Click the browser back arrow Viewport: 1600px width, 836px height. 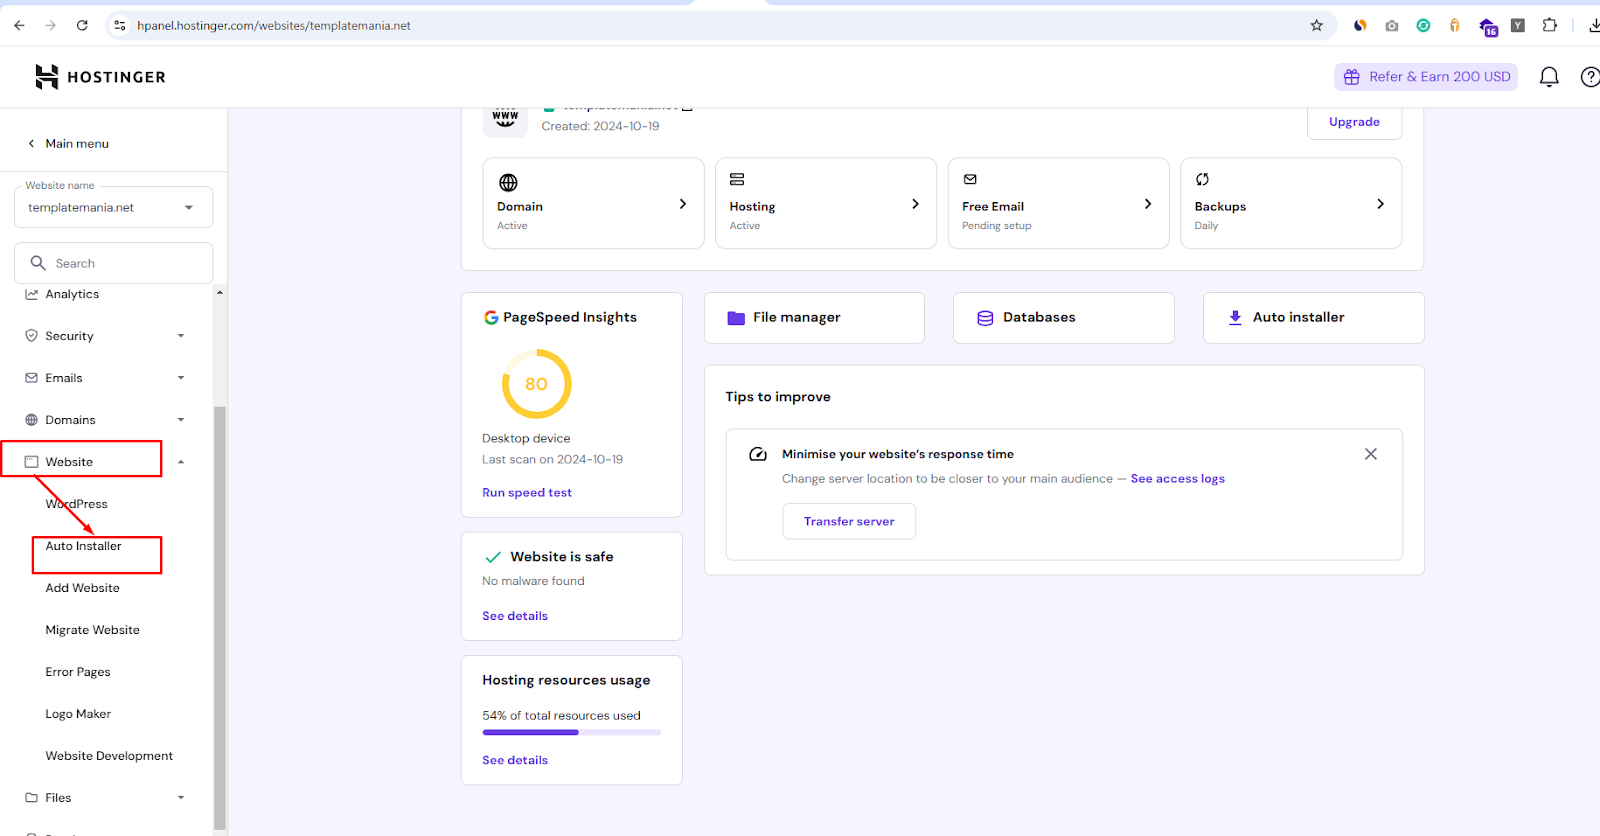pyautogui.click(x=19, y=25)
